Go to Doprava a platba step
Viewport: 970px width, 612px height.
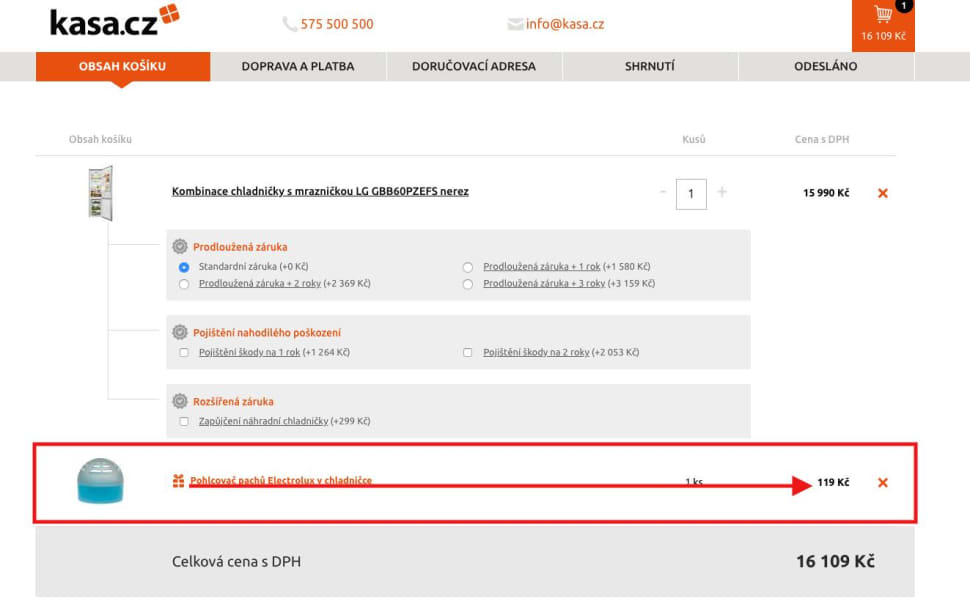[298, 66]
